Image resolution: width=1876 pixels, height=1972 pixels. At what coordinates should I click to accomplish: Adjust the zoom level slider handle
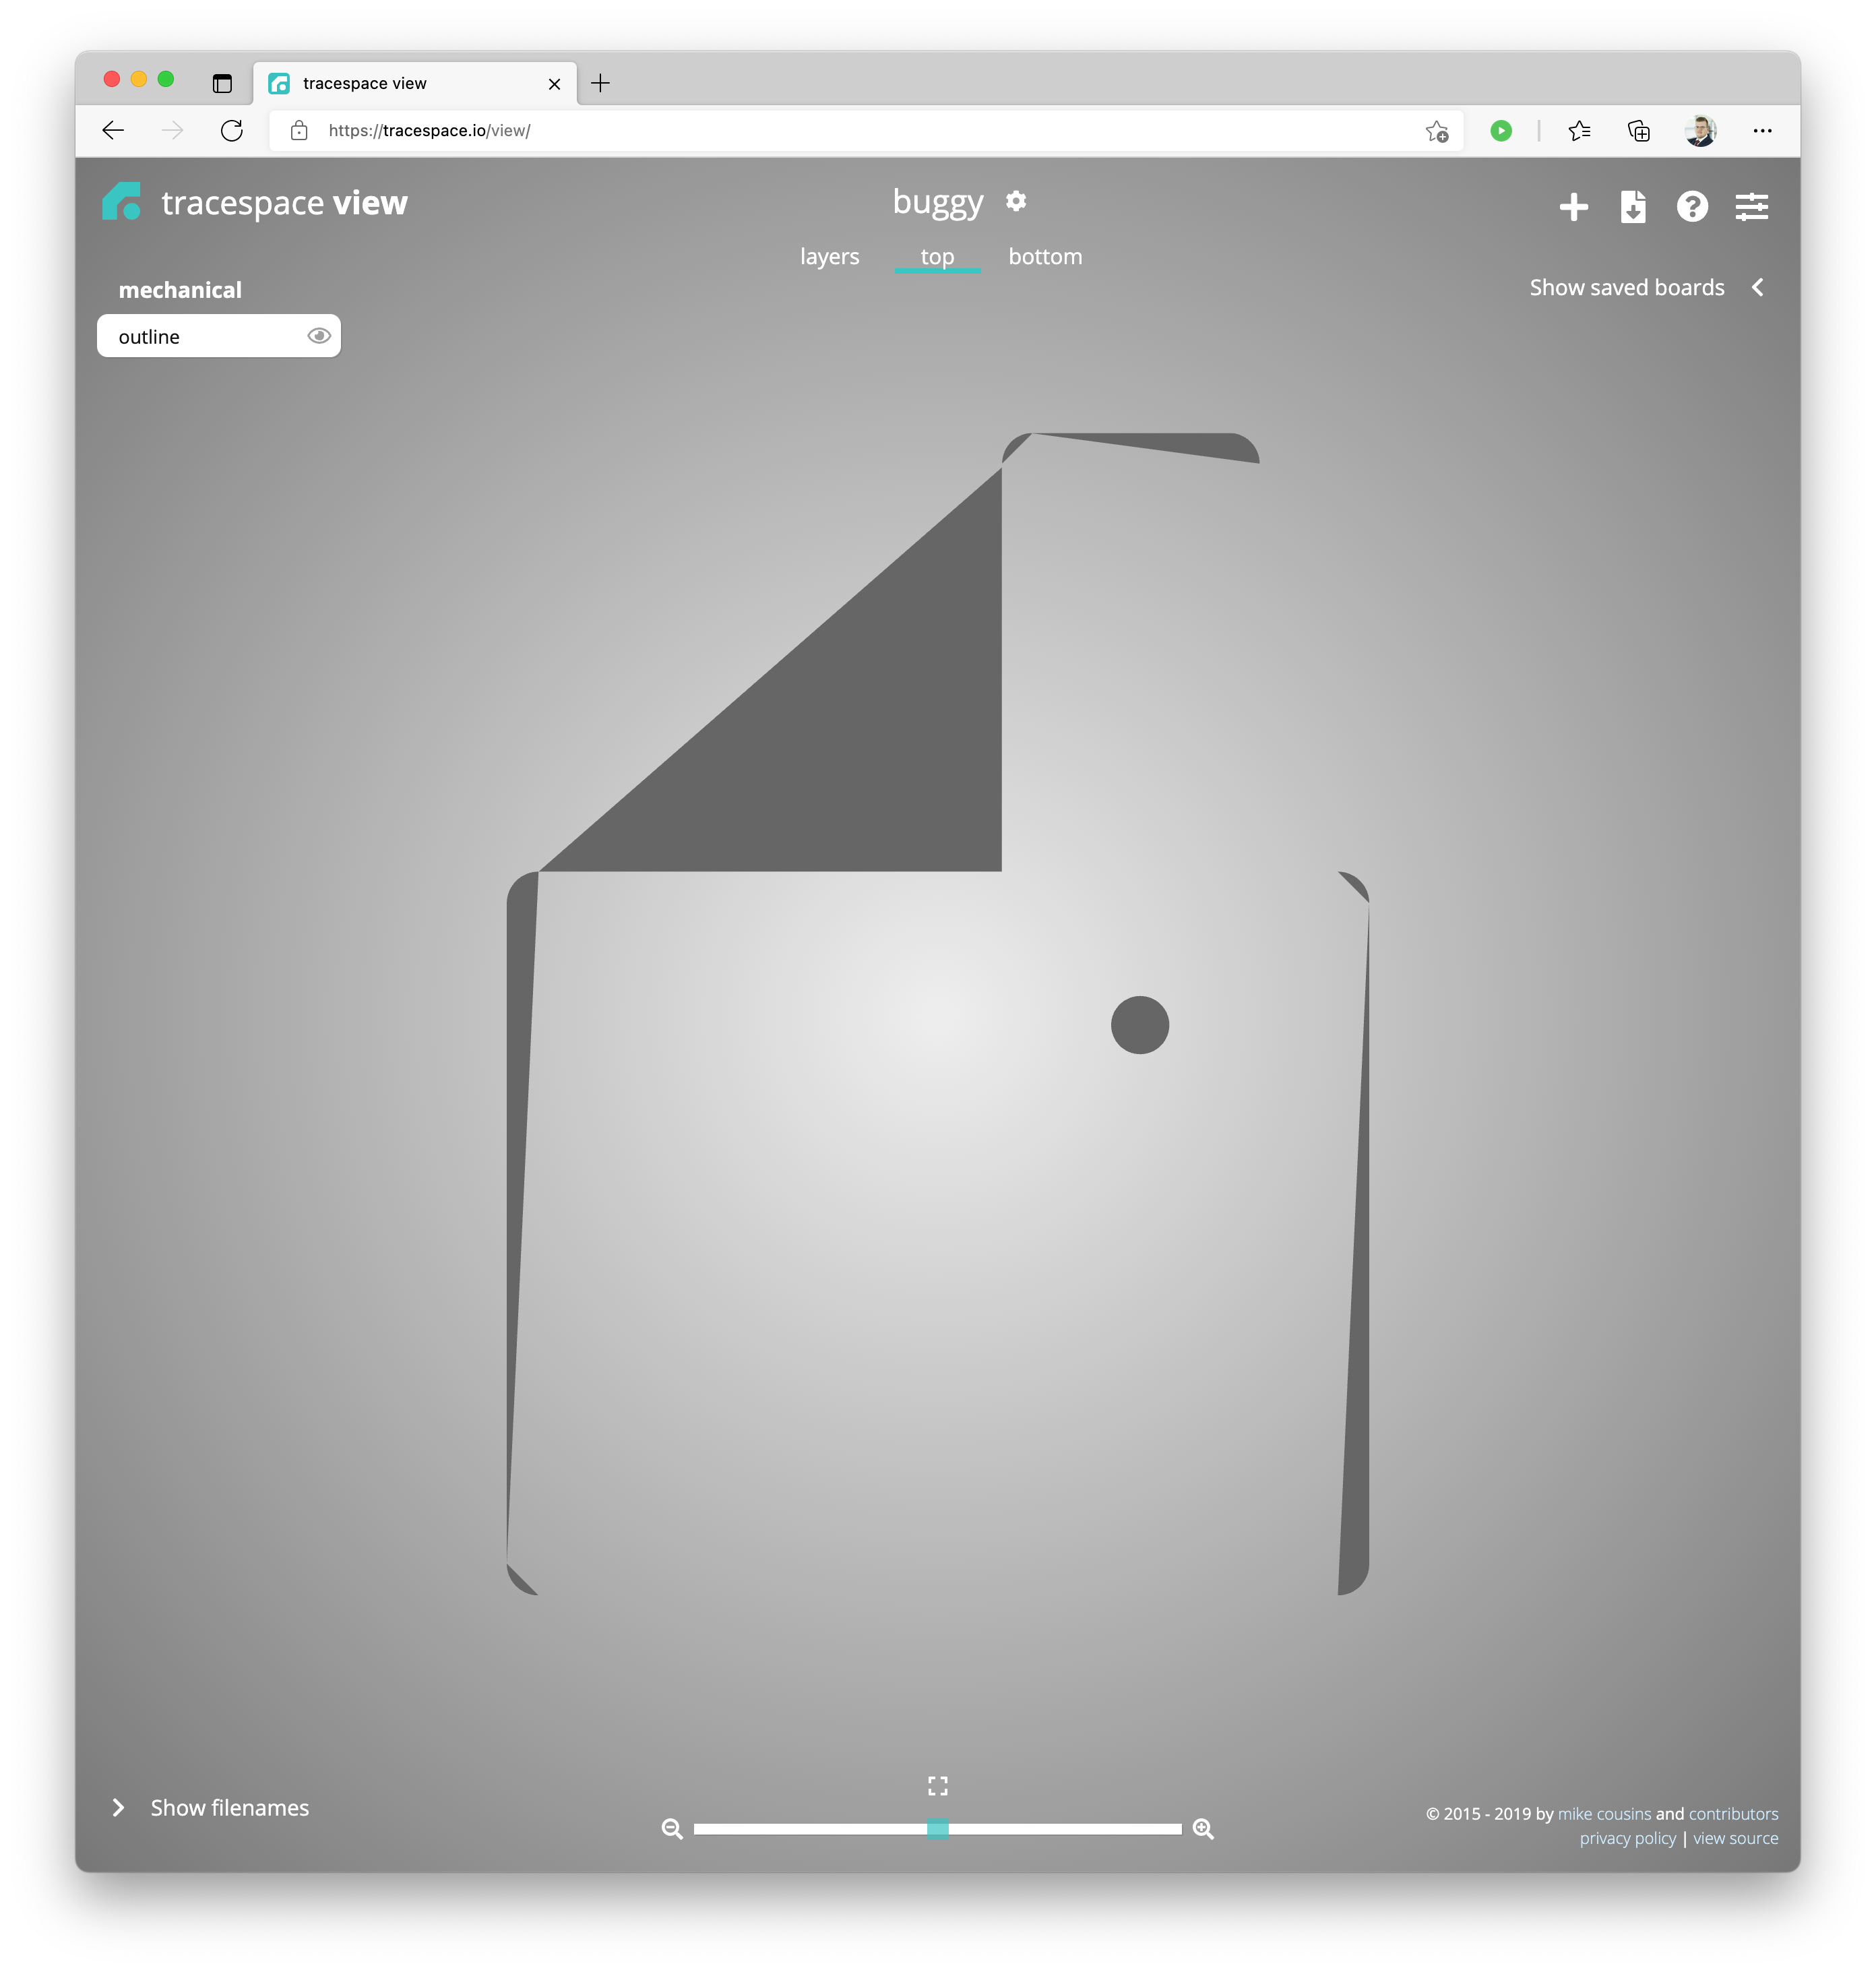point(937,1828)
